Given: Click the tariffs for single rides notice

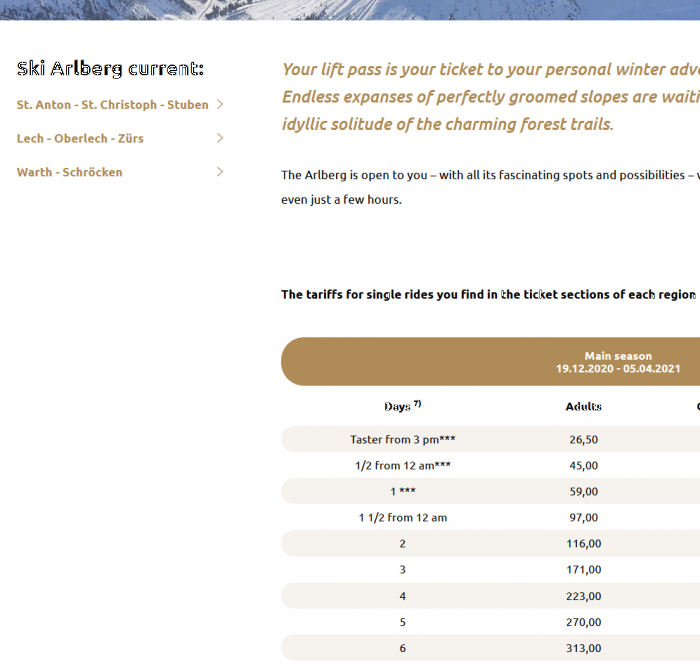Looking at the screenshot, I should (x=488, y=295).
